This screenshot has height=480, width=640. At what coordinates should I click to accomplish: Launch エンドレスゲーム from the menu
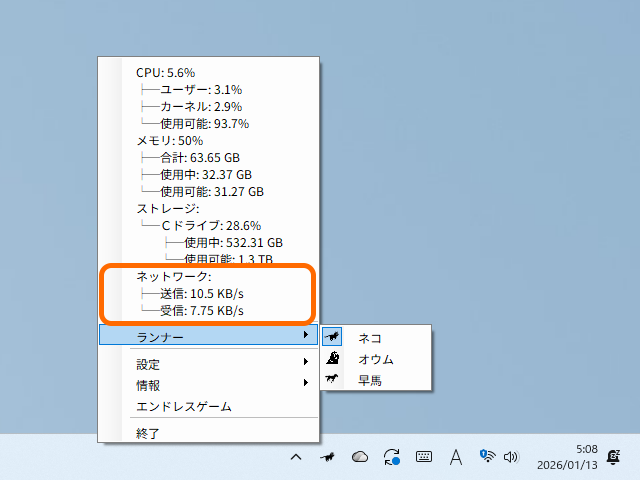[208, 406]
